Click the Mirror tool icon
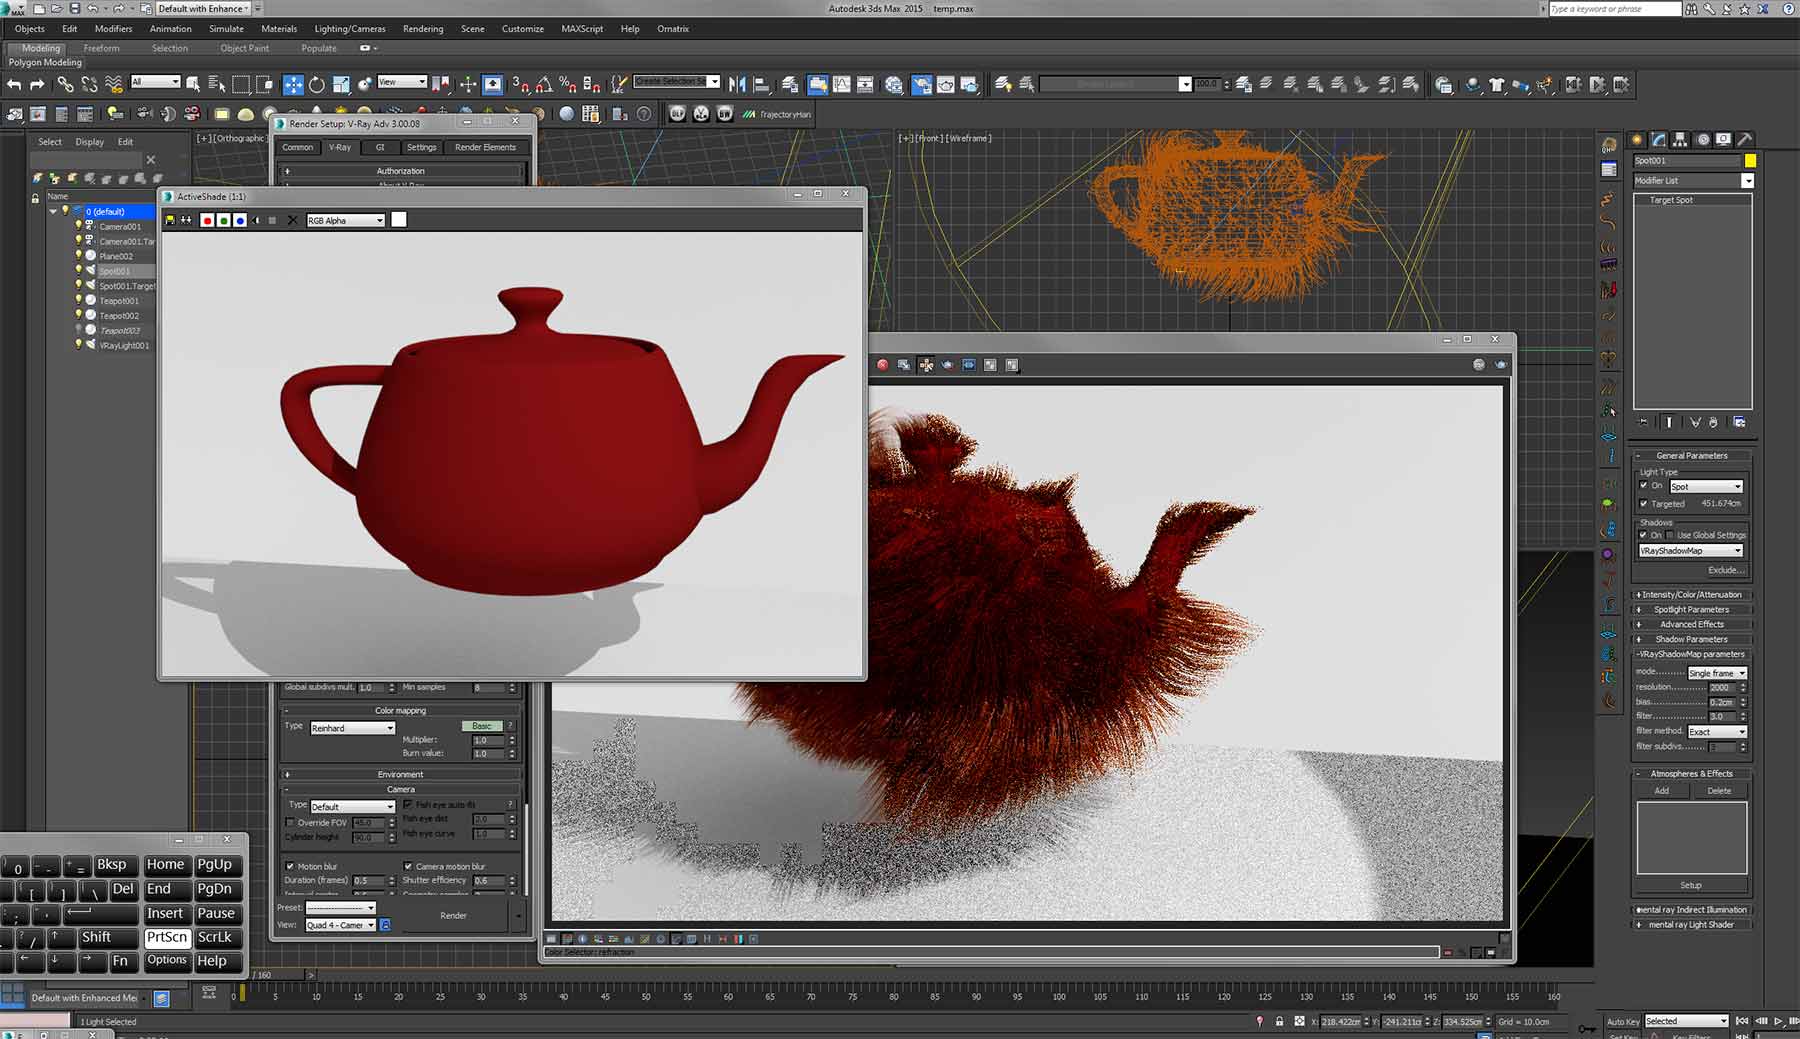The image size is (1800, 1039). point(737,85)
